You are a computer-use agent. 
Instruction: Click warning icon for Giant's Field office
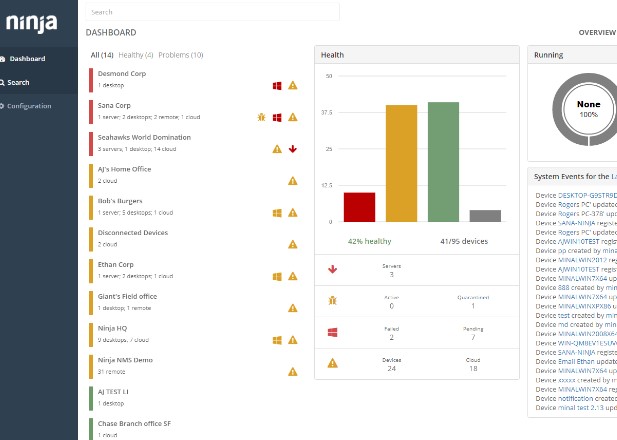[292, 308]
